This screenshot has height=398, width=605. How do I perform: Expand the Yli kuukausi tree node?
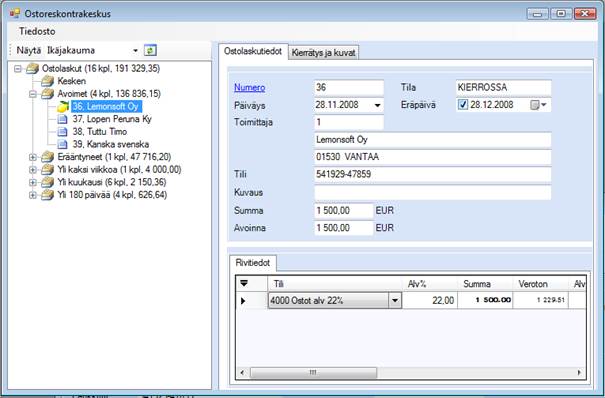point(33,182)
